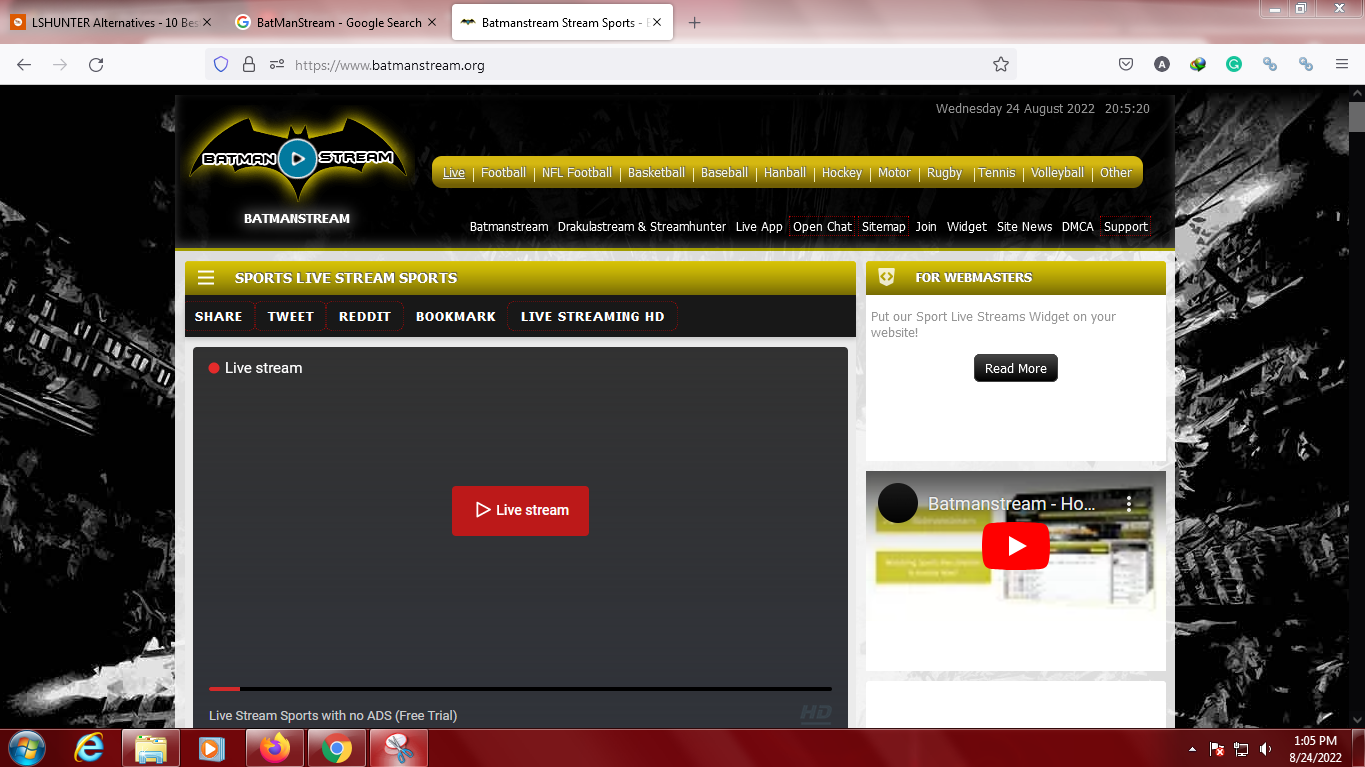Open the hamburger menu beside Sports Live Stream

206,278
